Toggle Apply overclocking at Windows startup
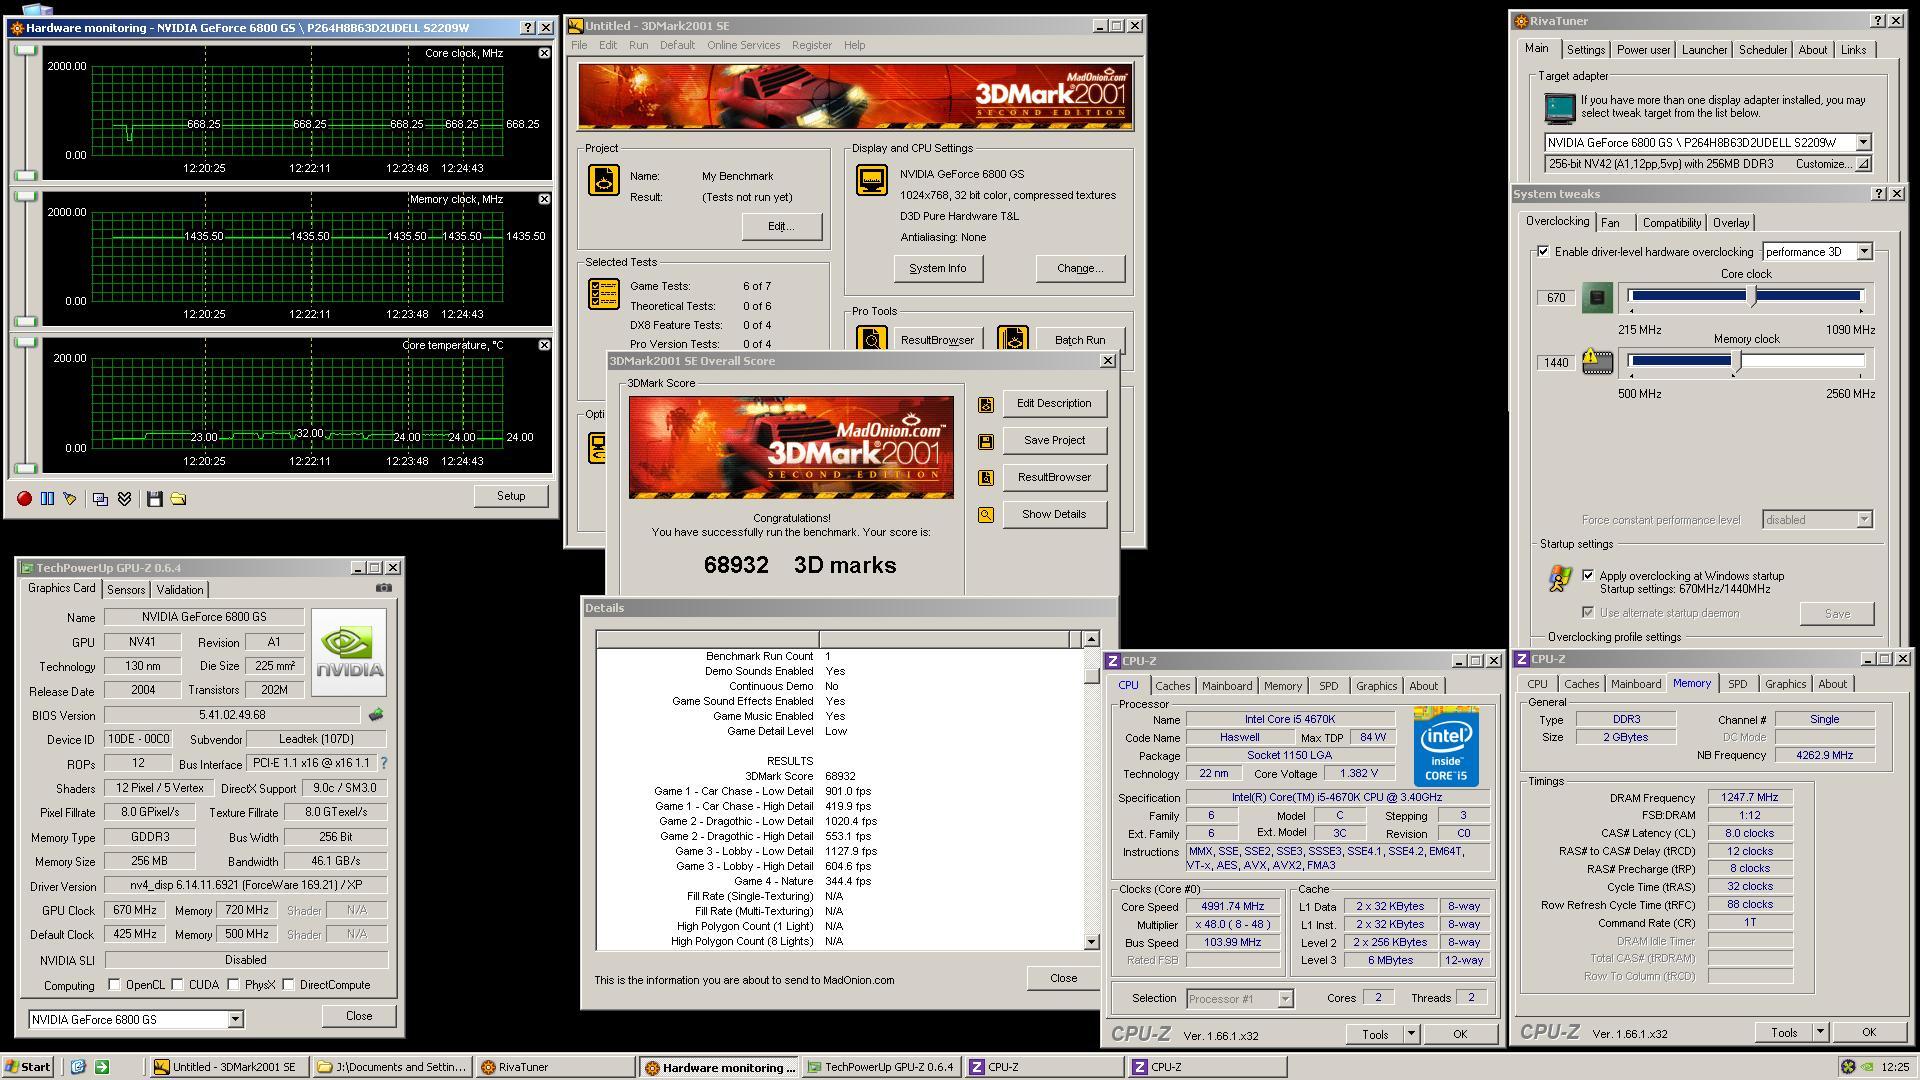1920x1080 pixels. 1588,575
